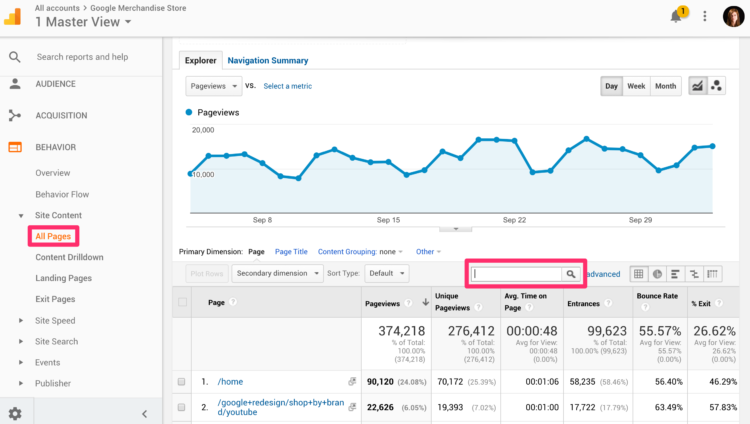Screen dimensions: 750x424
Task: Click the Pageviews sort arrow
Action: click(425, 302)
